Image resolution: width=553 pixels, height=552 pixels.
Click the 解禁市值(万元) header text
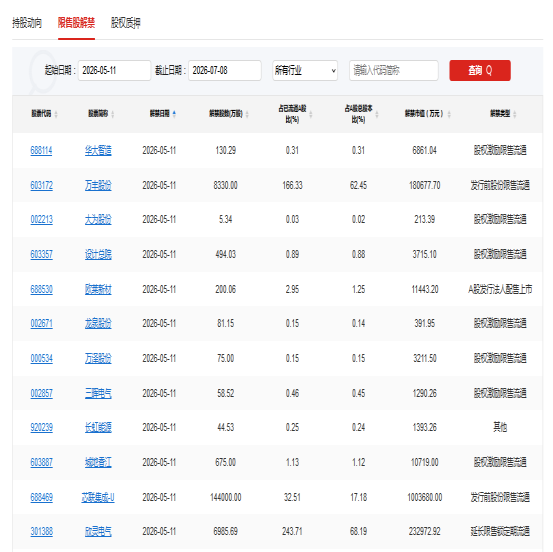coord(424,114)
